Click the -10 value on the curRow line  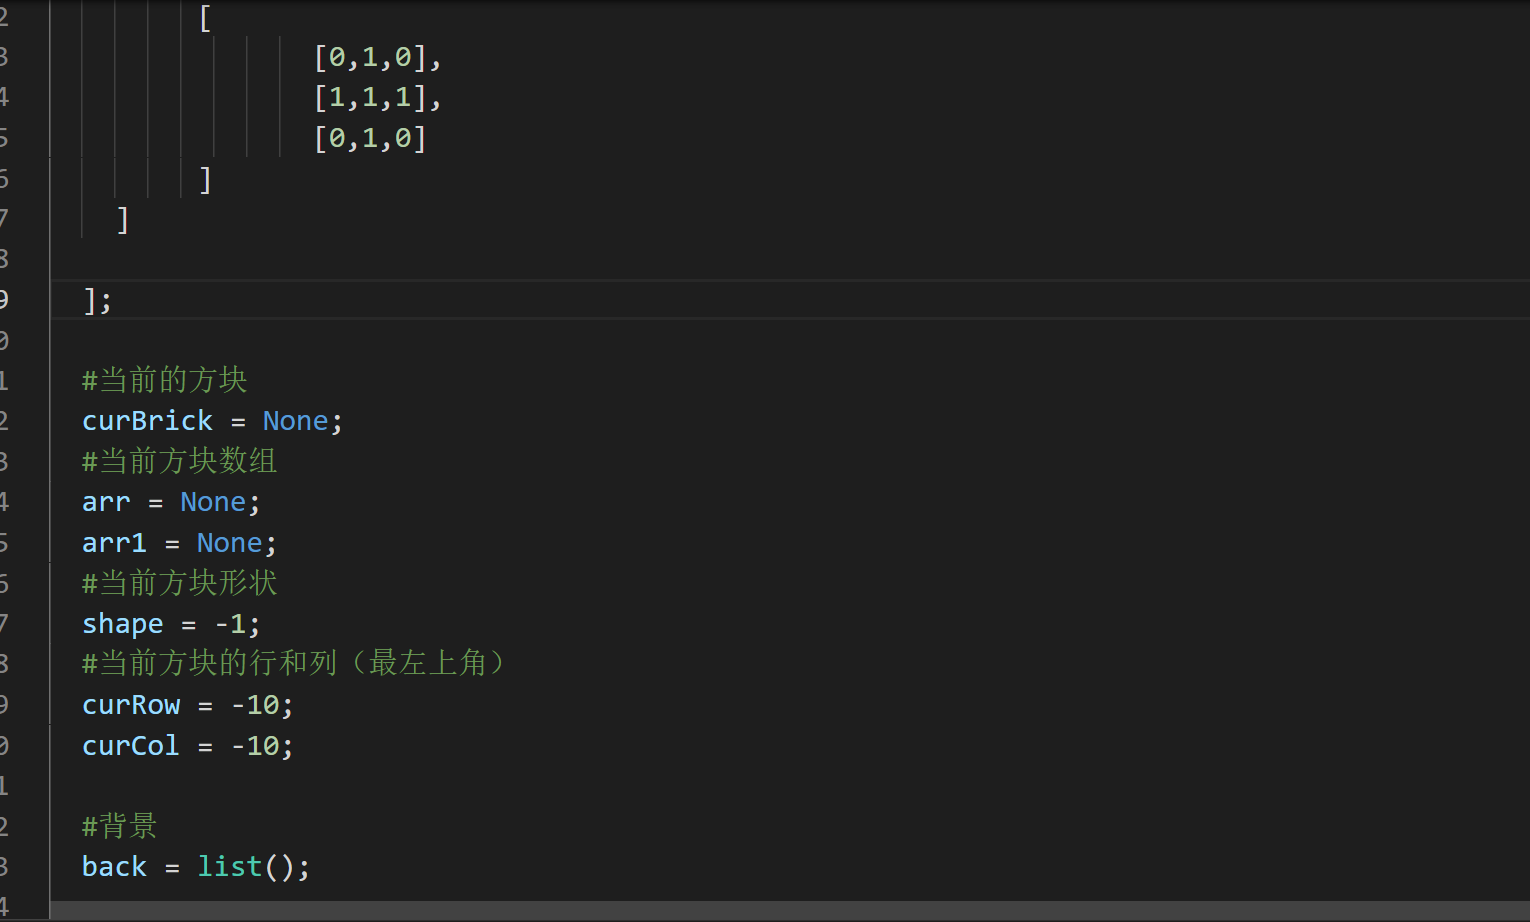pyautogui.click(x=255, y=705)
